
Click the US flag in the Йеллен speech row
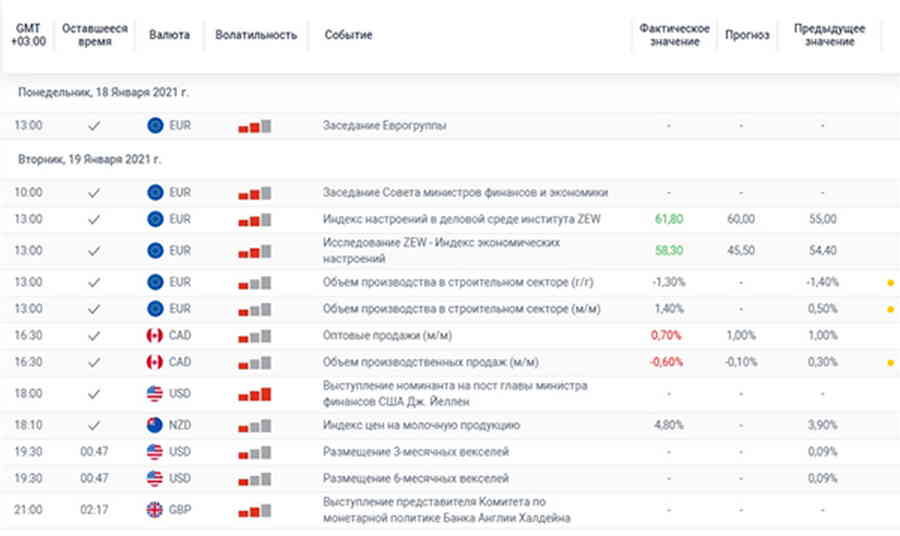155,394
